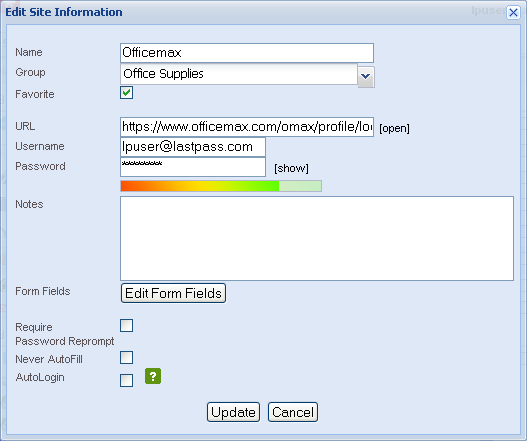Click inside the masked Password field
The height and width of the screenshot is (441, 527).
[x=193, y=167]
